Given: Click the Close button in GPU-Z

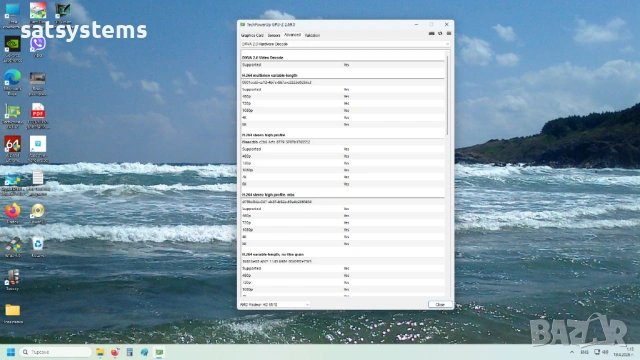Looking at the screenshot, I should pyautogui.click(x=440, y=304).
